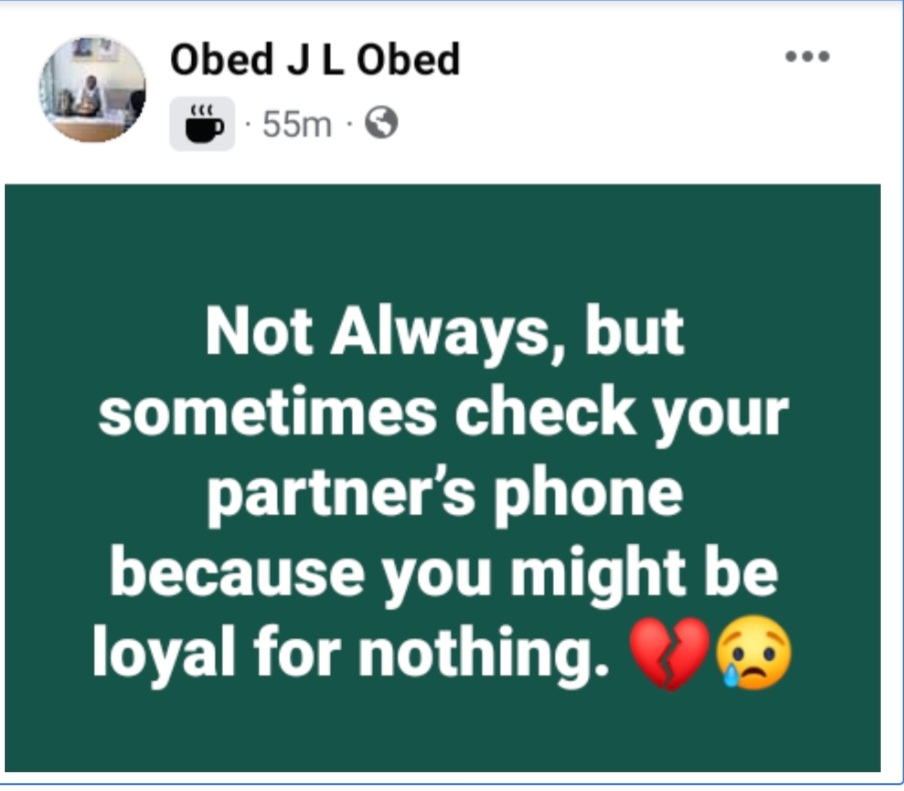Select the "partner's phone" text line

445,495
